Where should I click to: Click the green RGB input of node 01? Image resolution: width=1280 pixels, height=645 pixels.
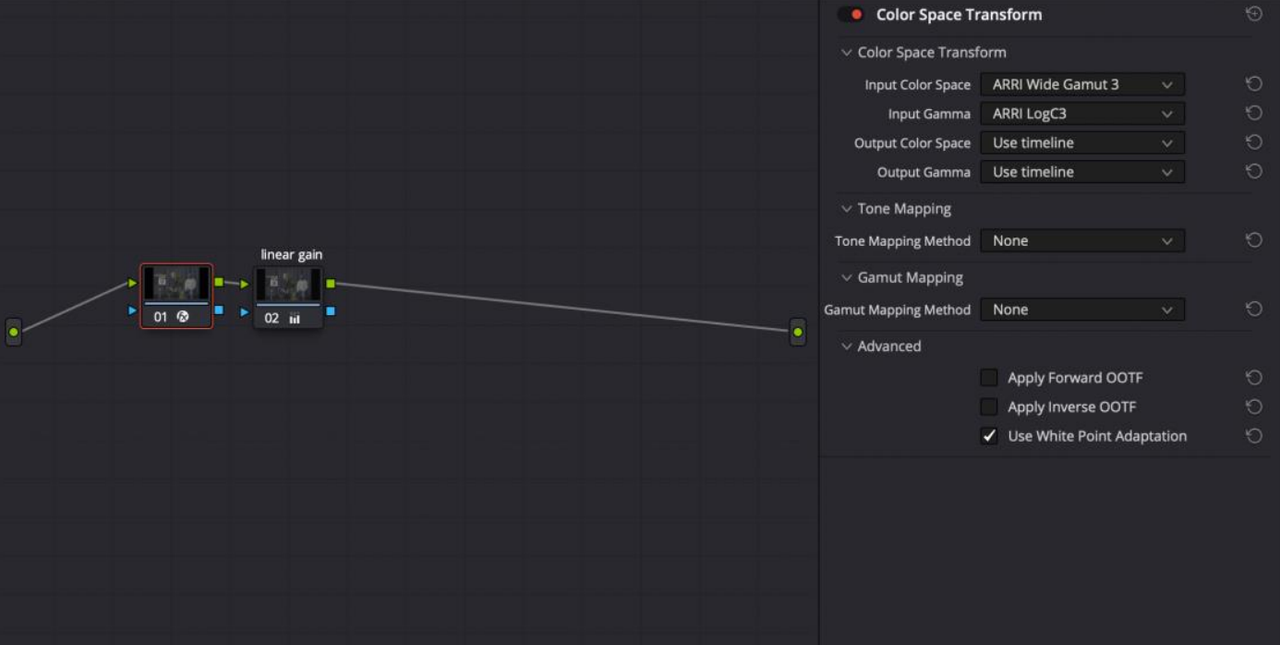coord(133,283)
